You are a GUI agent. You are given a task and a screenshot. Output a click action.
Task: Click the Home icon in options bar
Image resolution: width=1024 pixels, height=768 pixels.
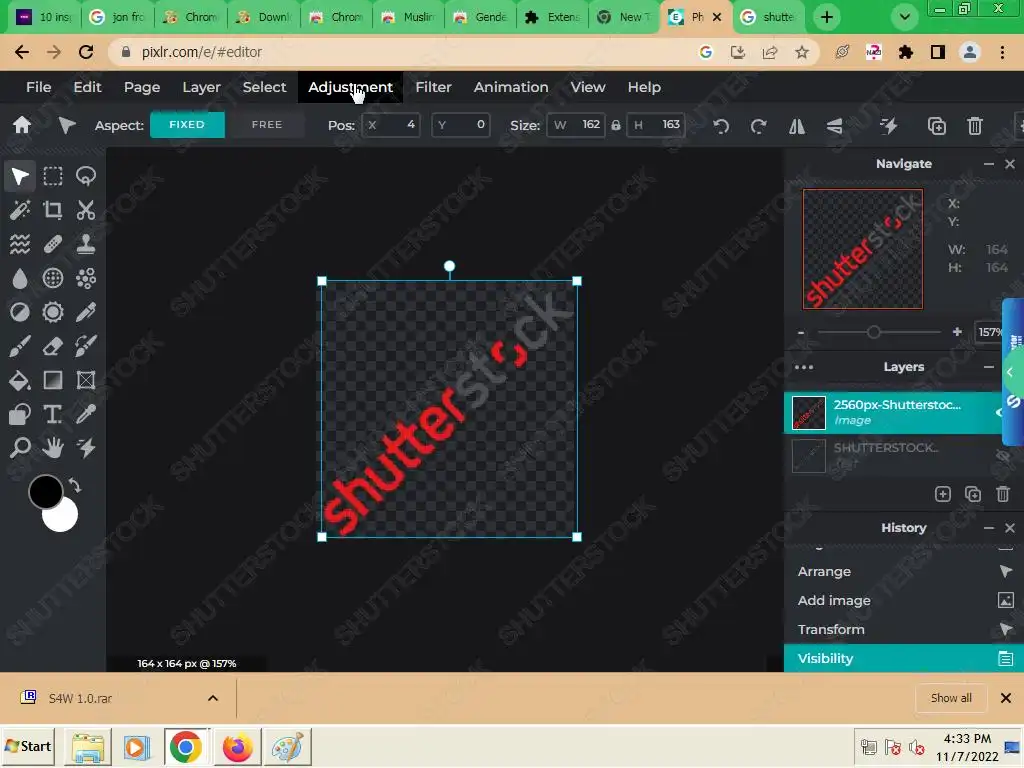click(x=22, y=125)
